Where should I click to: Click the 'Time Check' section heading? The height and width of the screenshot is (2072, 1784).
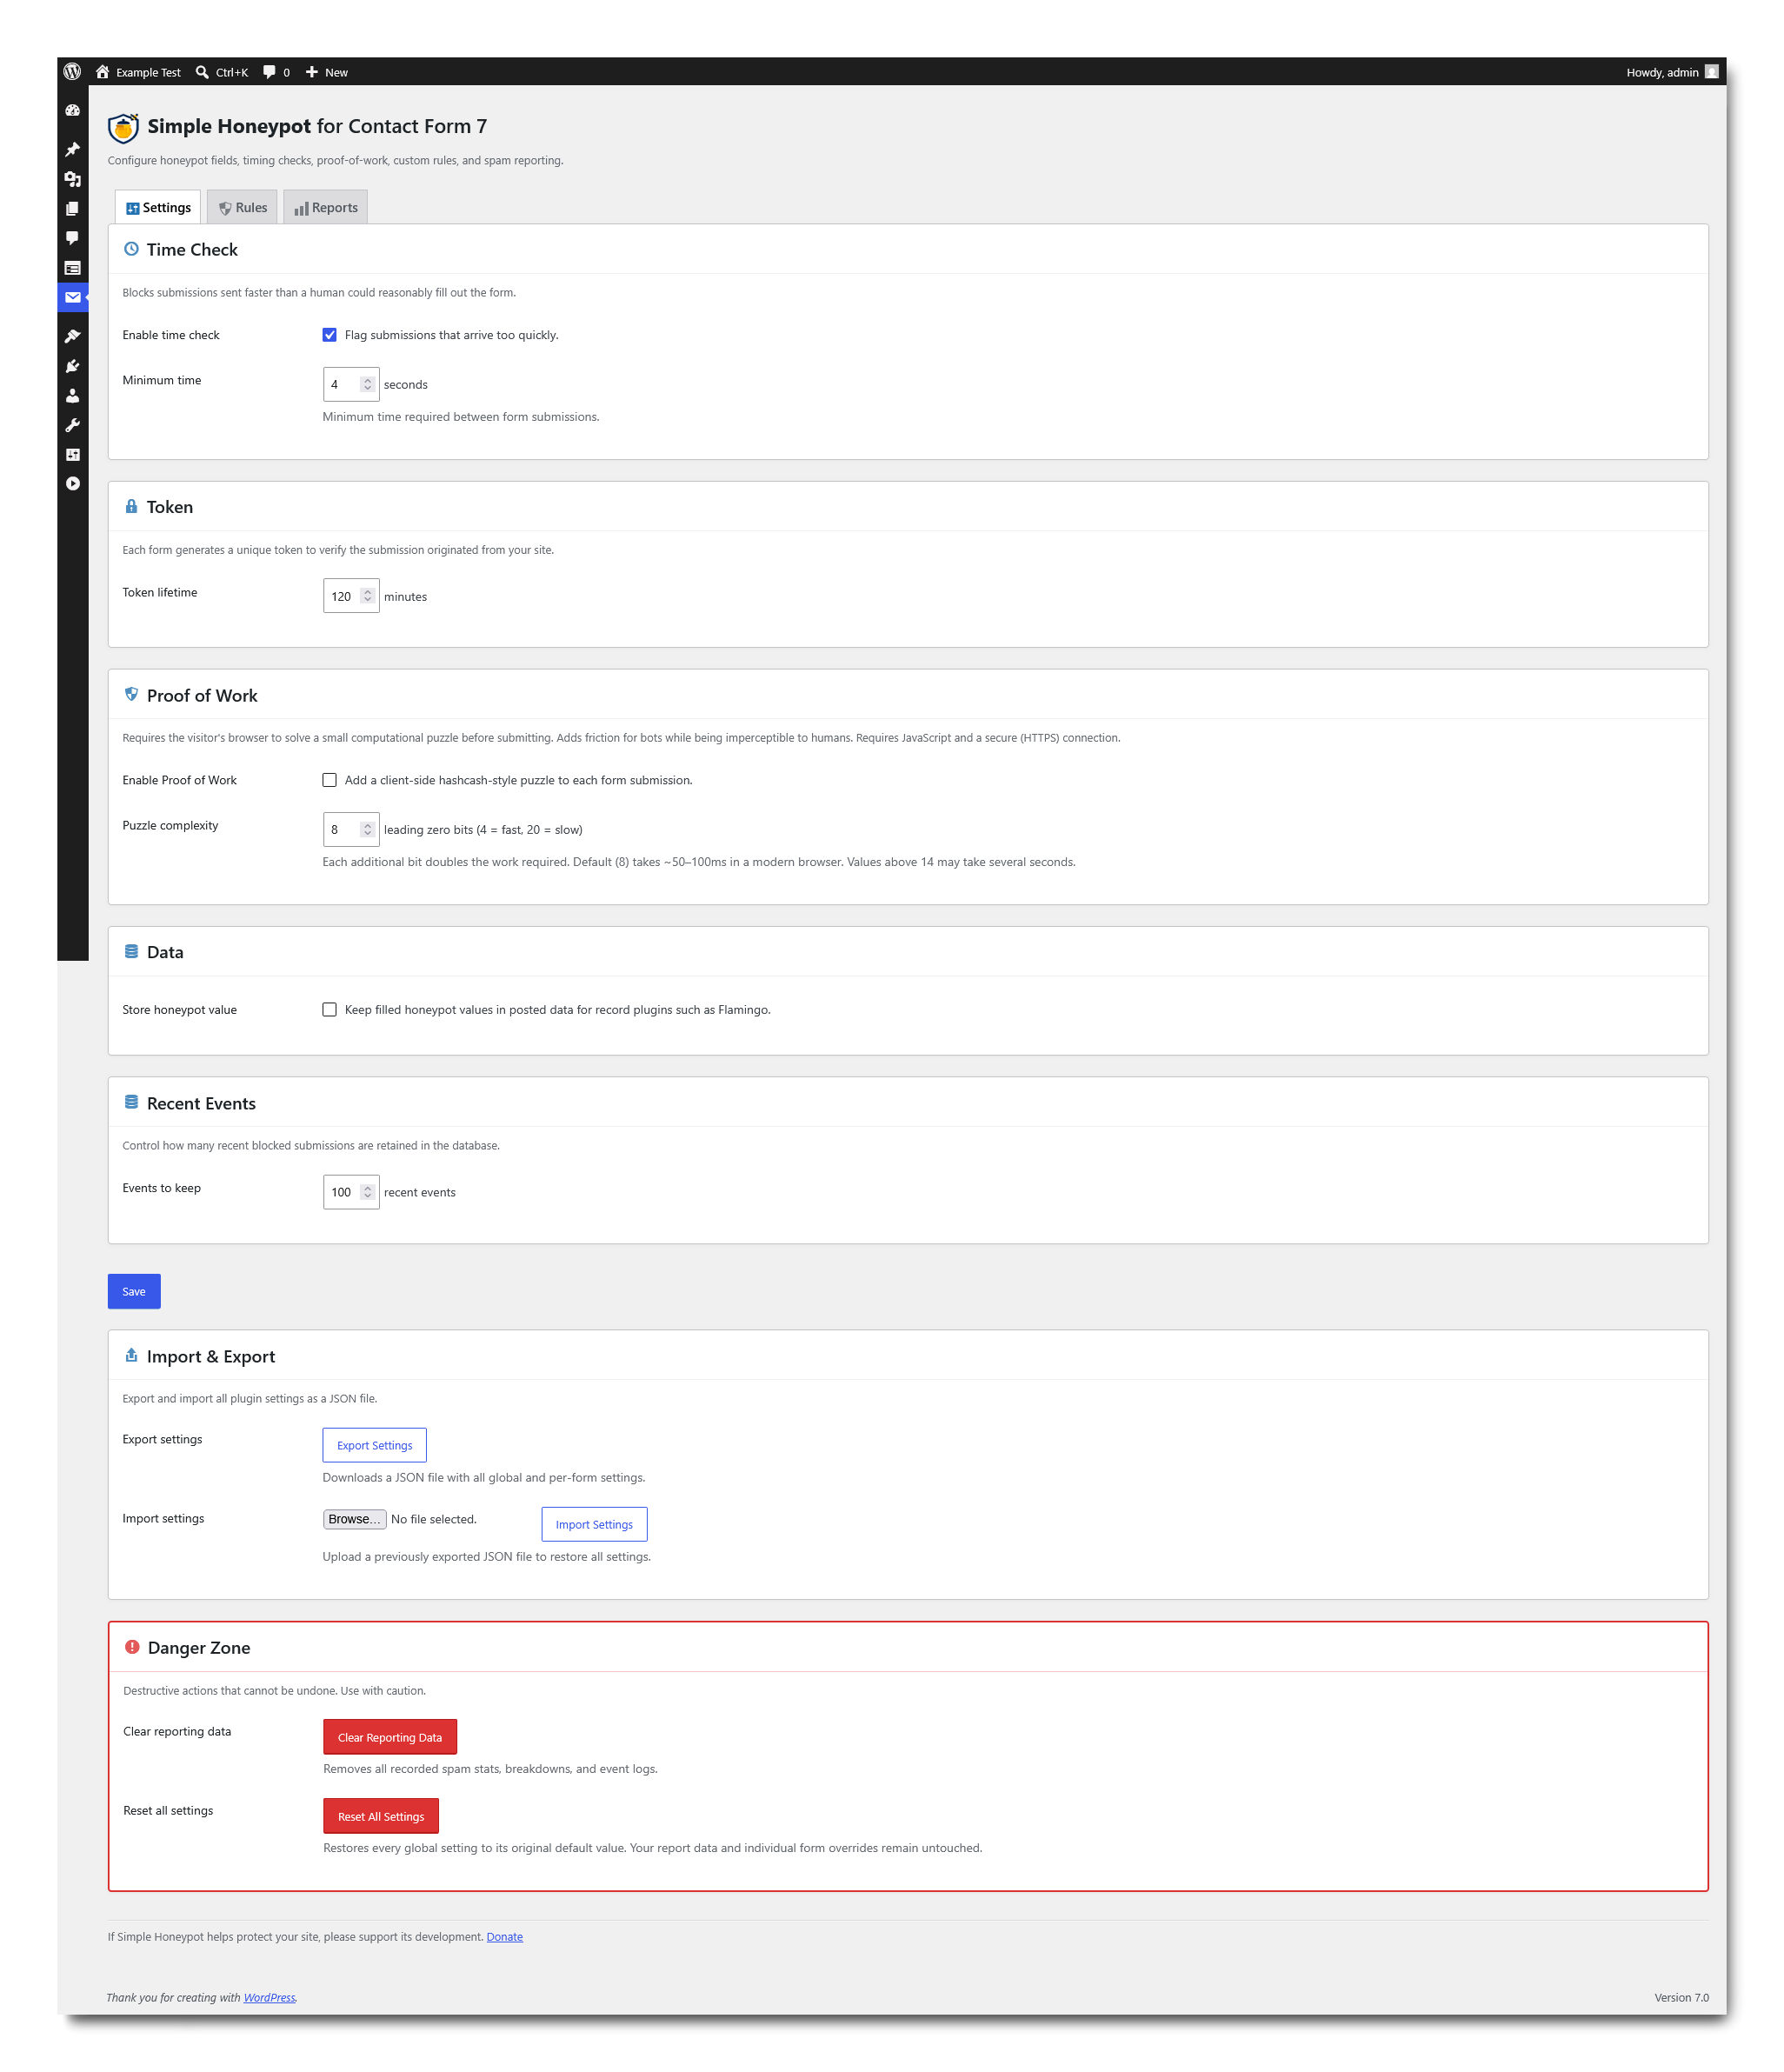click(x=192, y=250)
